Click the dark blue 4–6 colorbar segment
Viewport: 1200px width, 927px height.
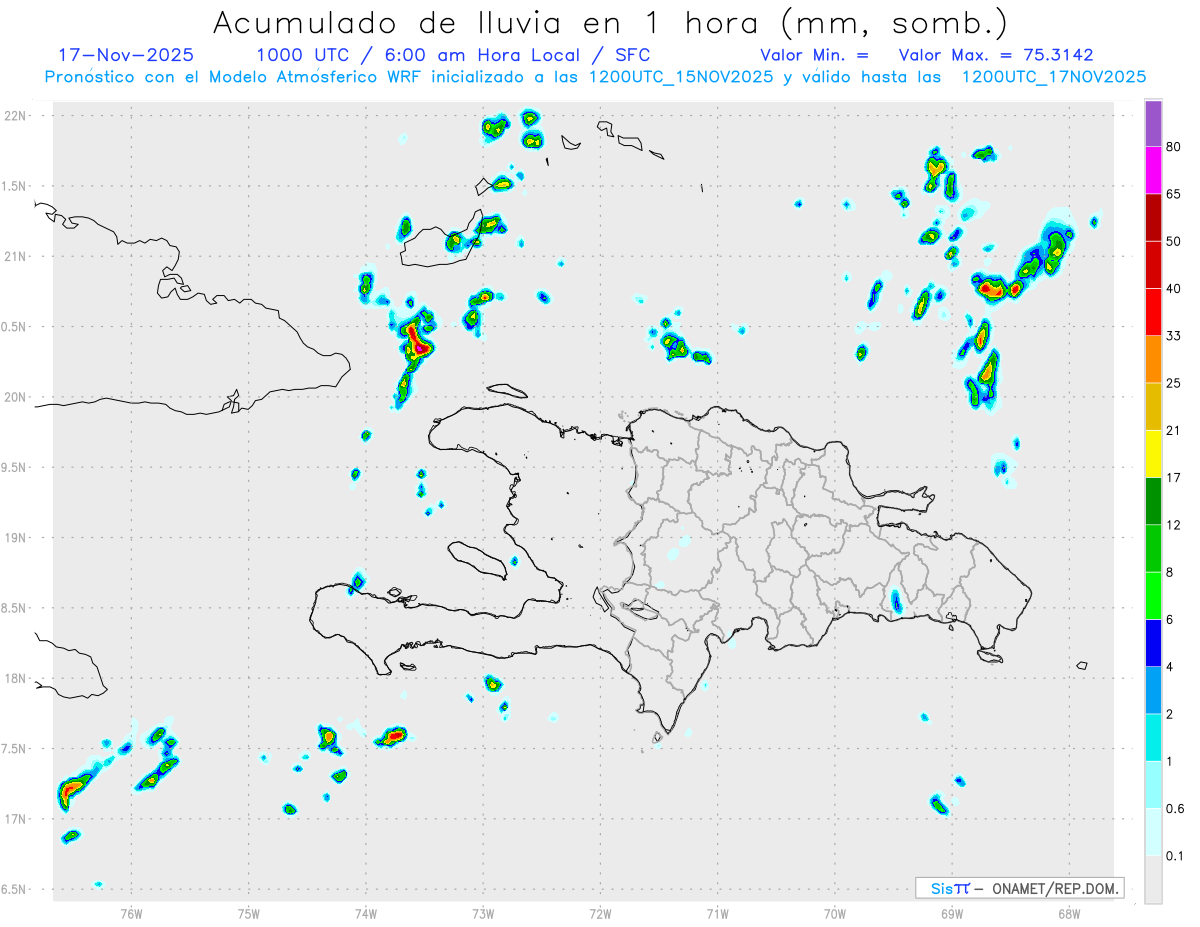pos(1153,643)
